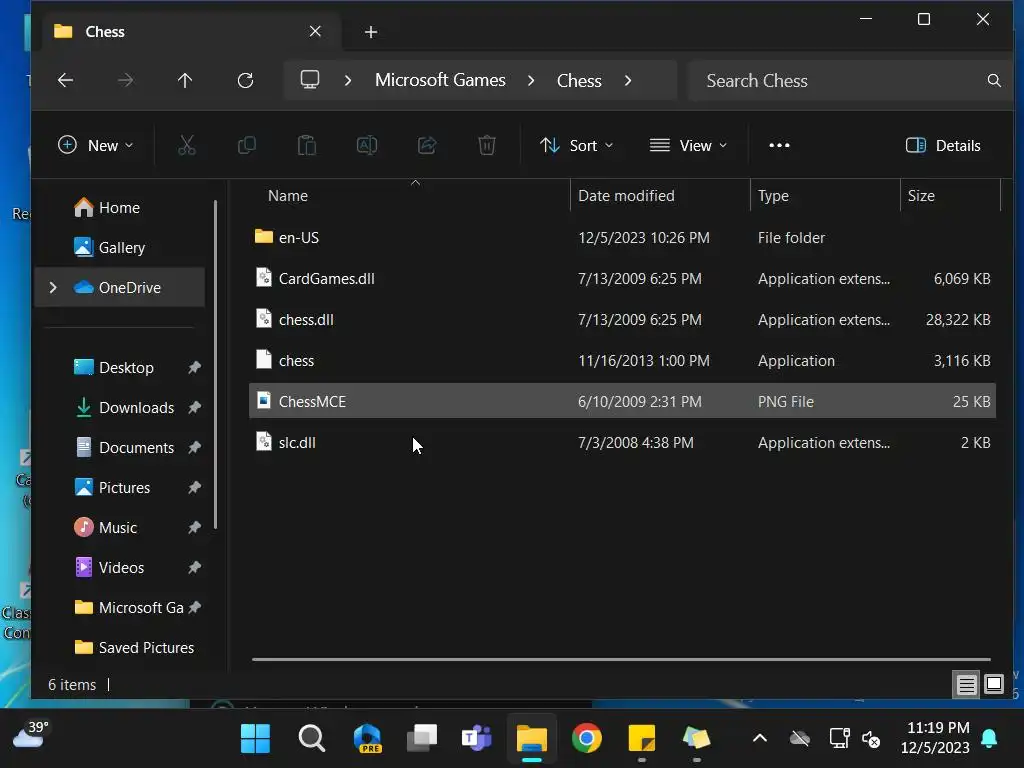Open the New dropdown menu

point(95,145)
